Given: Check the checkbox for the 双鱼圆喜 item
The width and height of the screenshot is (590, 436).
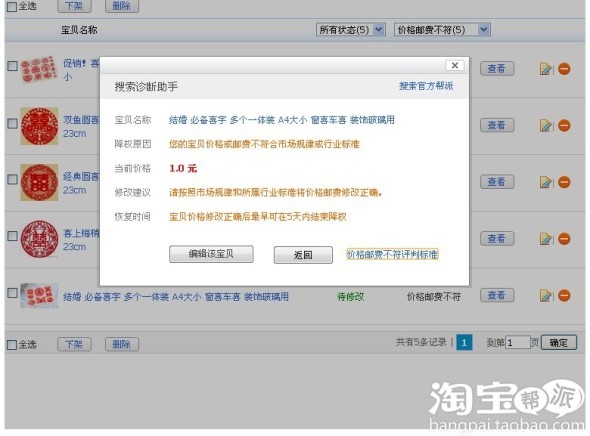Looking at the screenshot, I should tap(12, 123).
